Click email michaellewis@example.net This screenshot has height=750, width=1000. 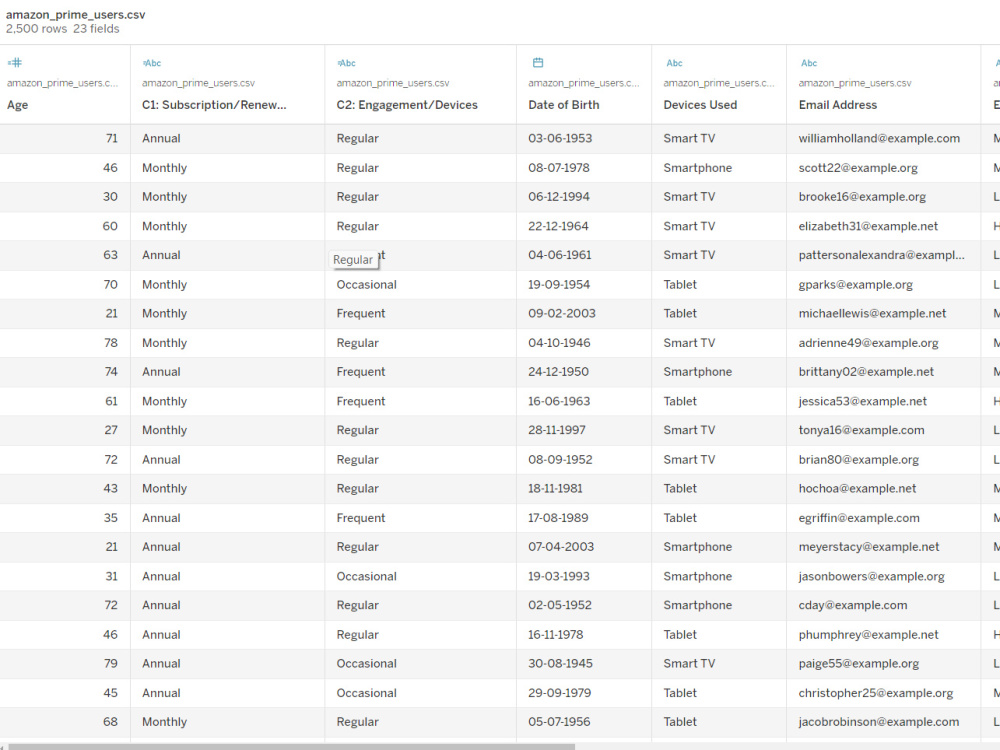[x=872, y=314]
